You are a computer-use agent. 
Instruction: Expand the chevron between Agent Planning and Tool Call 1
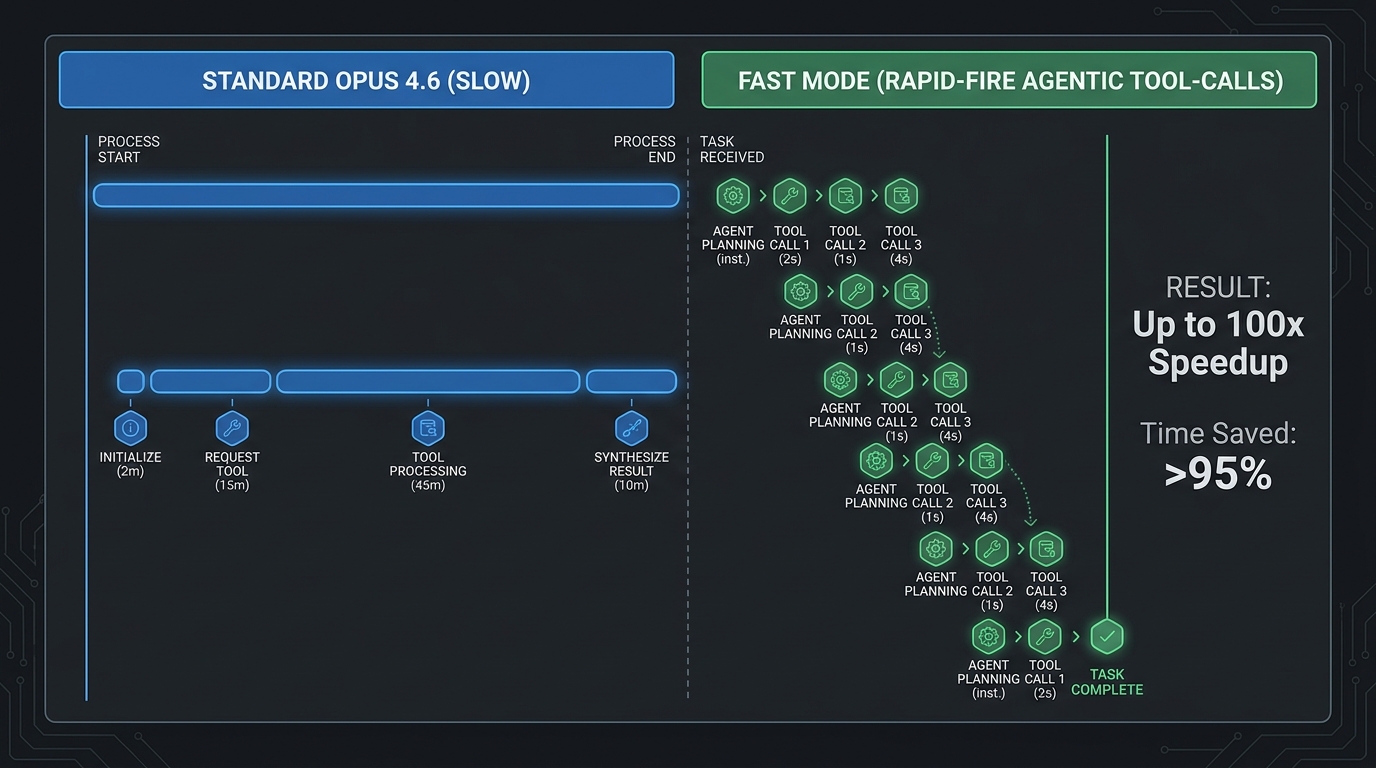761,195
